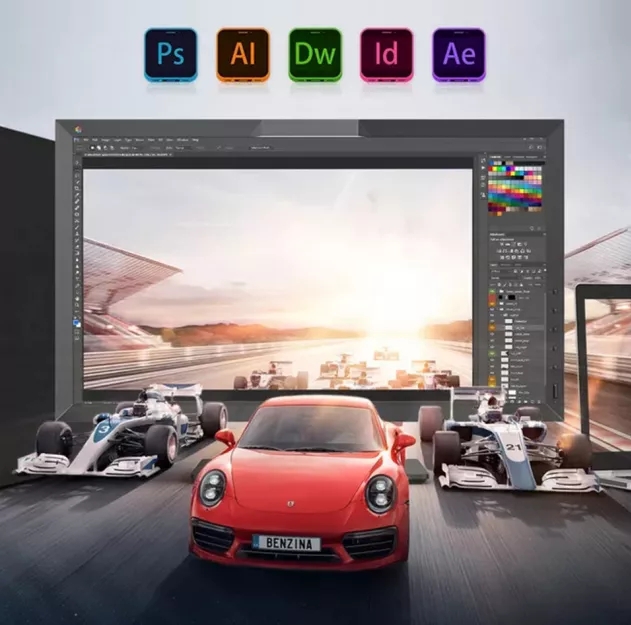Viewport: 631px width, 625px height.
Task: Add a Levels adjustment
Action: click(507, 244)
